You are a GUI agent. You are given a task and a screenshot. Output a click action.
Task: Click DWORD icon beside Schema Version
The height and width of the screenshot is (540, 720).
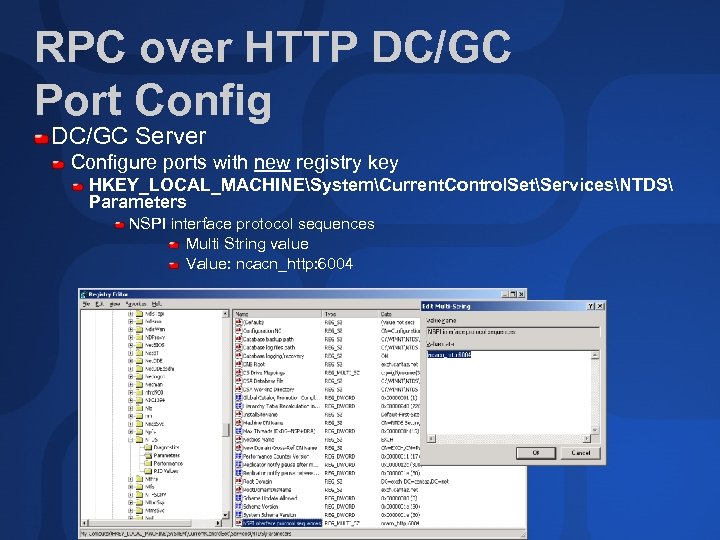click(x=238, y=506)
